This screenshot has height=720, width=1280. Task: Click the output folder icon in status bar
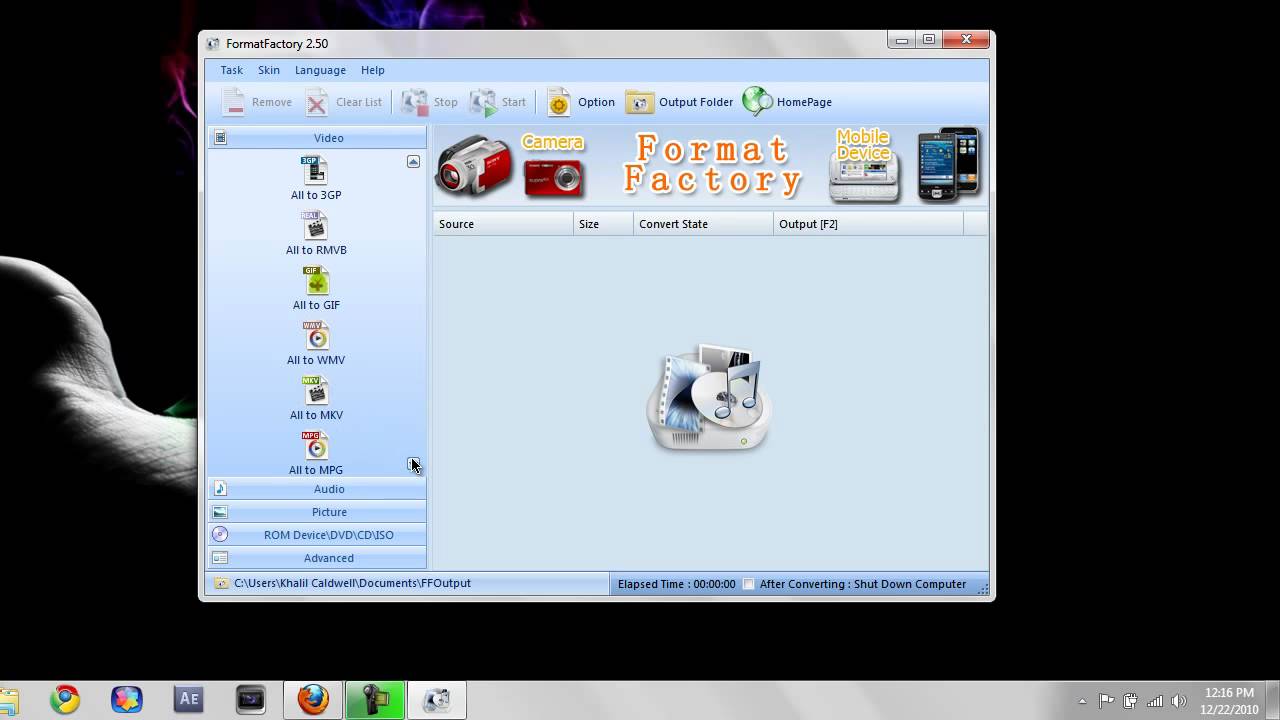pyautogui.click(x=221, y=584)
